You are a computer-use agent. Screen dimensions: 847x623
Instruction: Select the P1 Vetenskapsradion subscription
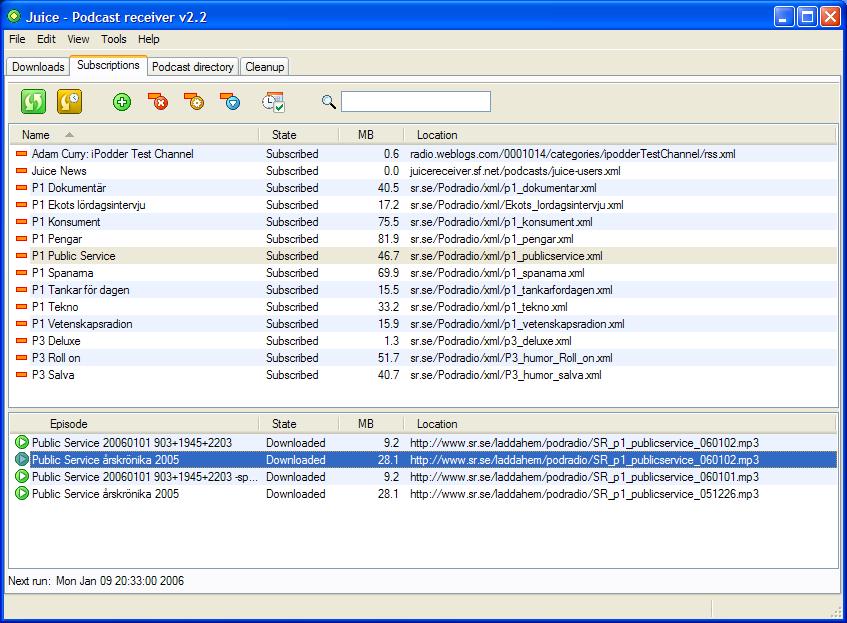point(424,324)
